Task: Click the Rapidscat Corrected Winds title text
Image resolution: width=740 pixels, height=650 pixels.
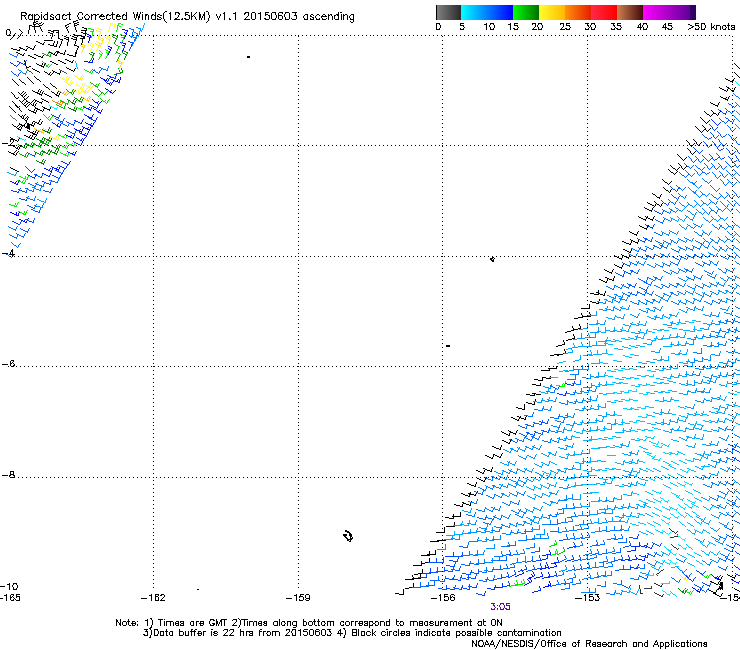Action: click(x=187, y=17)
